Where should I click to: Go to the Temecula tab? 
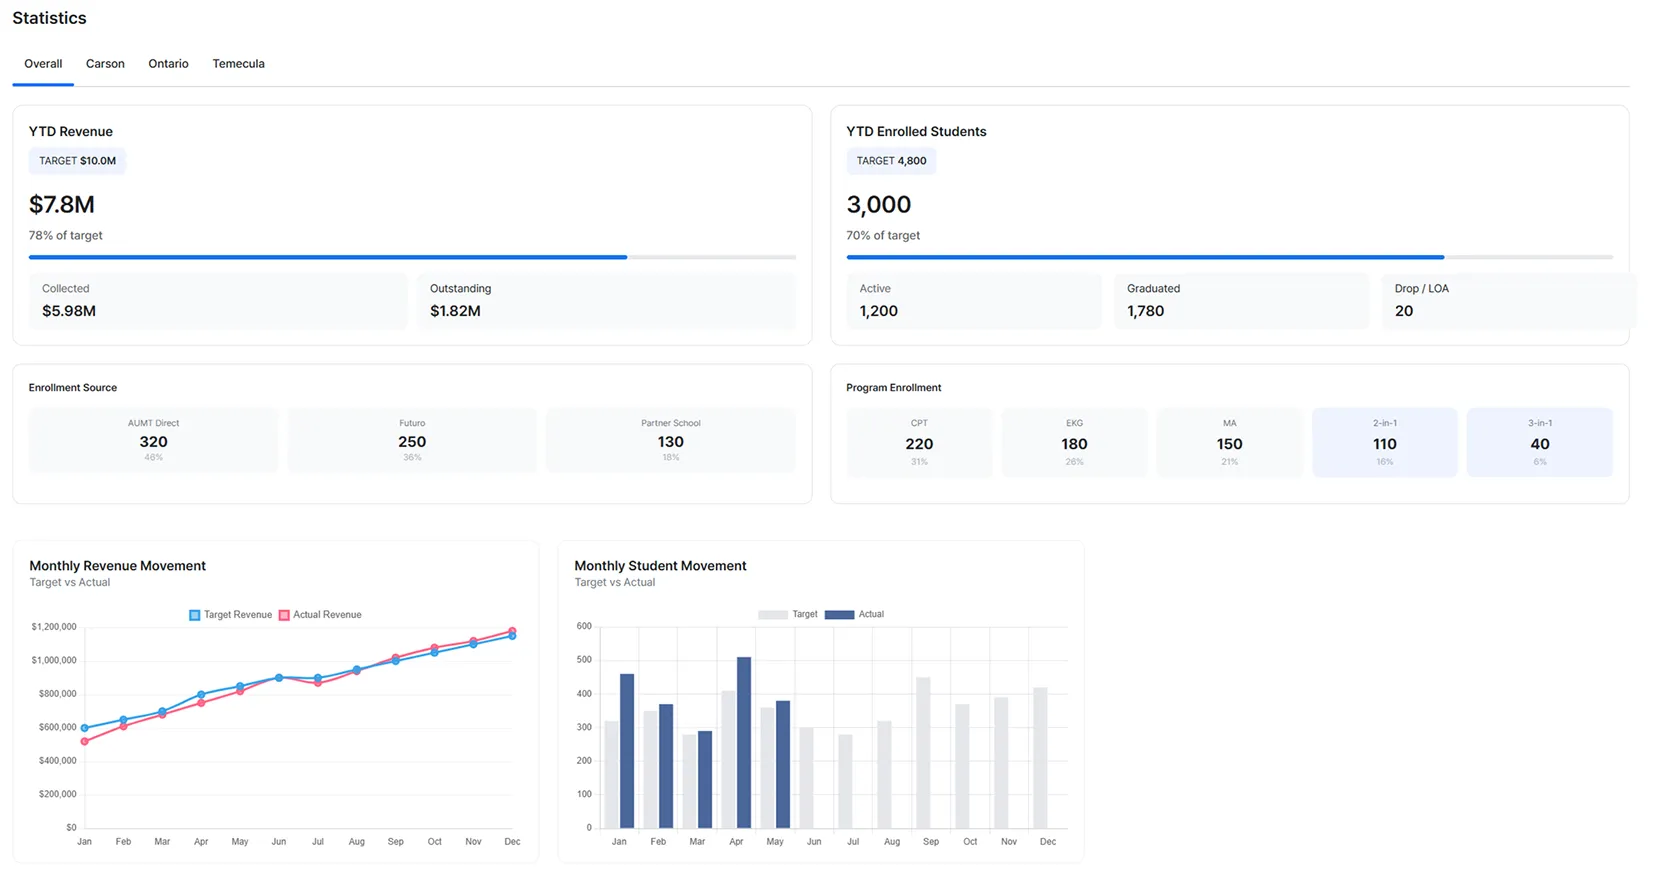238,64
